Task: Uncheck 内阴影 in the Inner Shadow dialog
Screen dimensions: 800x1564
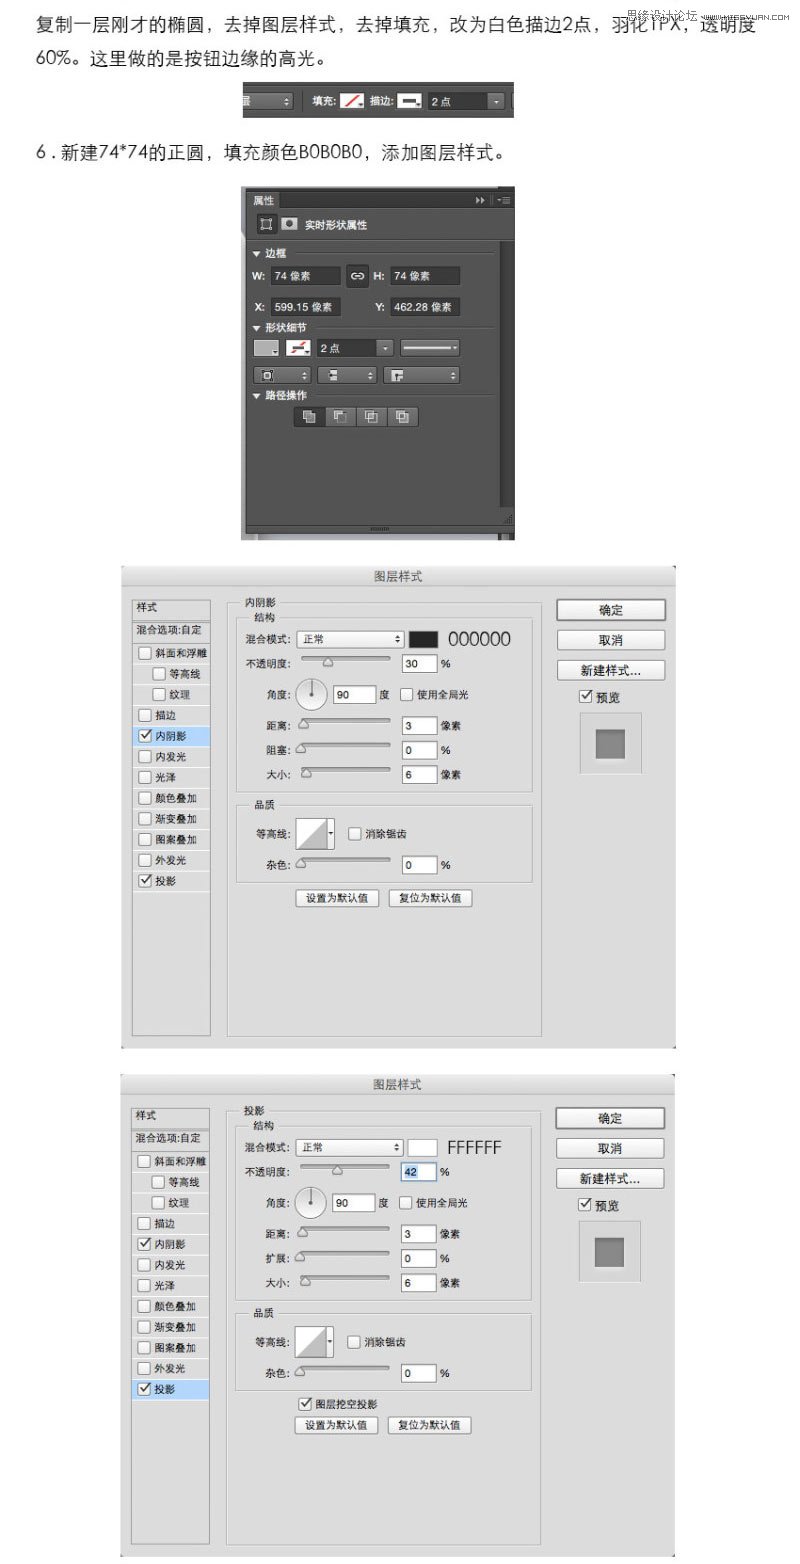Action: pos(146,736)
